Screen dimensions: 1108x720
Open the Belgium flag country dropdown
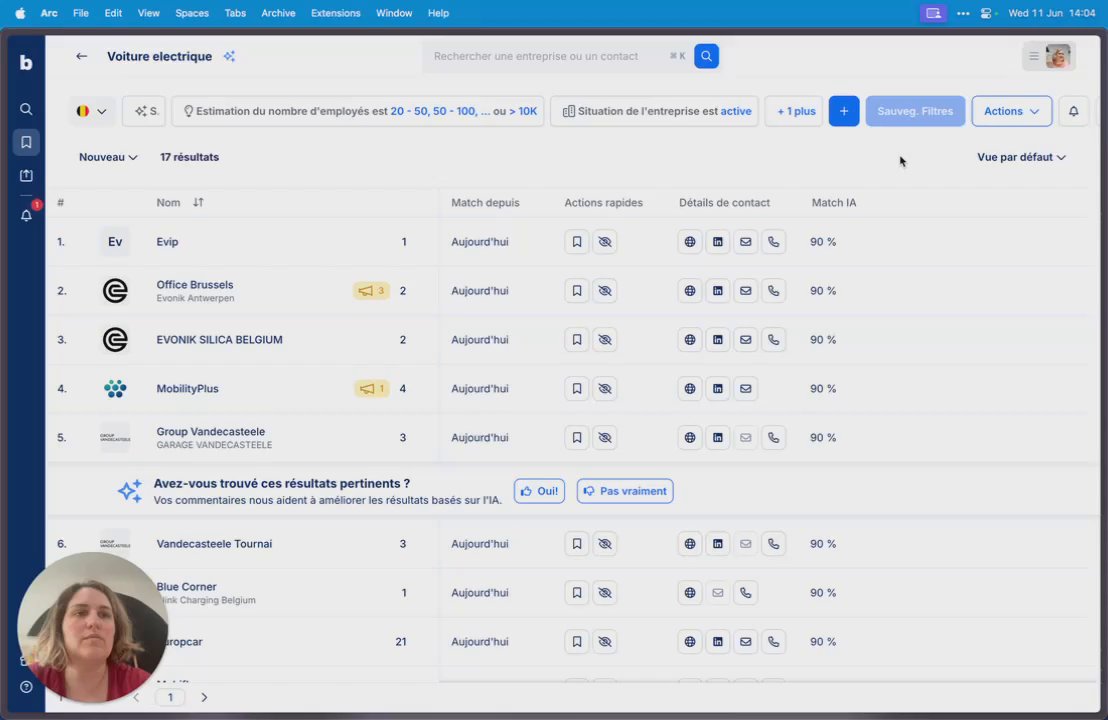pos(92,111)
